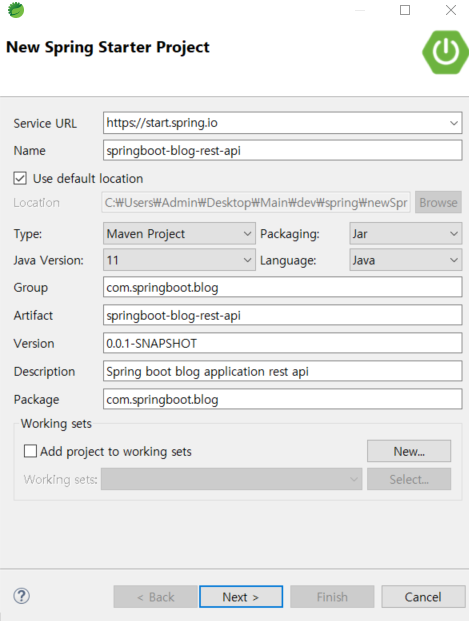Focus the Package input field

tap(282, 399)
